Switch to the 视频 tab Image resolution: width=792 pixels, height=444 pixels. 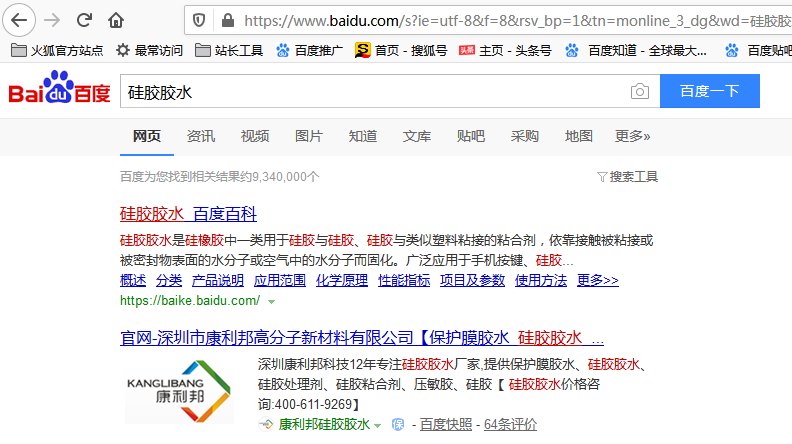255,136
